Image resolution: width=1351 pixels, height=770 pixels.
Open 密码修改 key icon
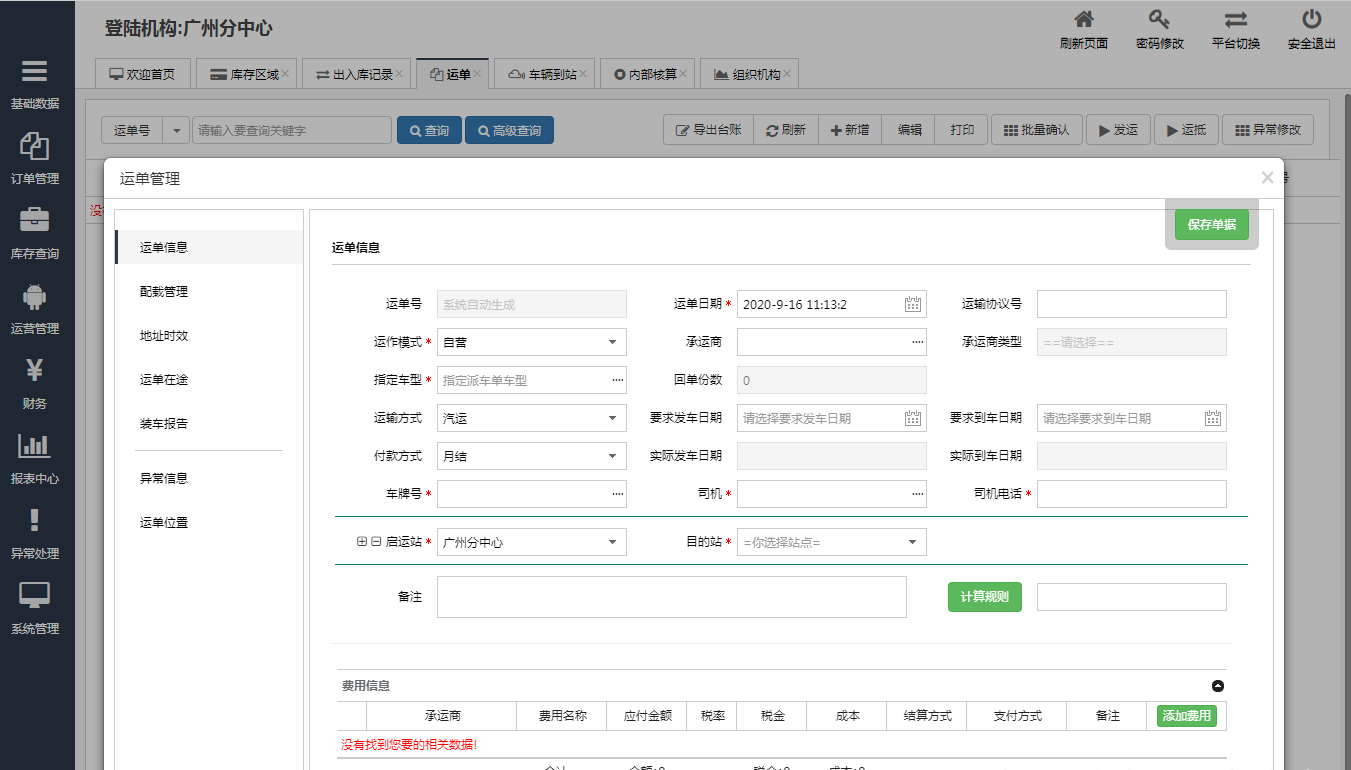click(1159, 20)
